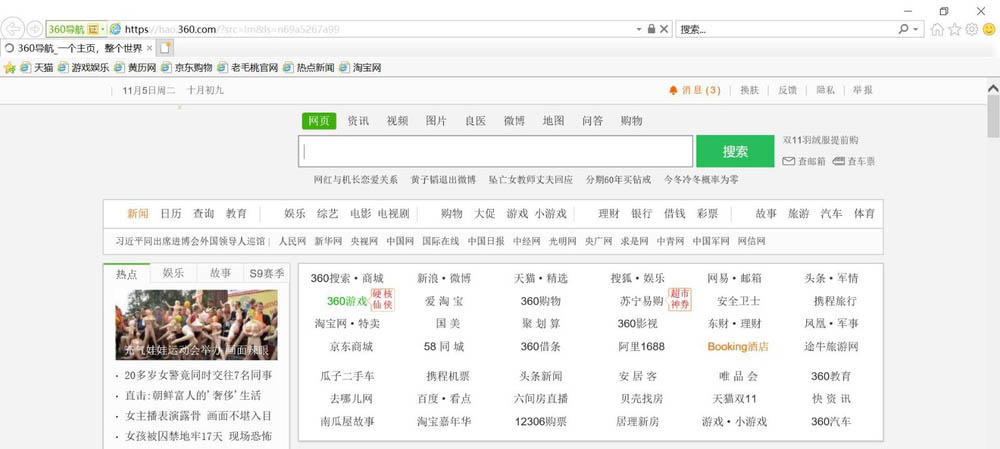Click hot search 黄子韬退出微博
The height and width of the screenshot is (449, 1000).
[x=443, y=180]
